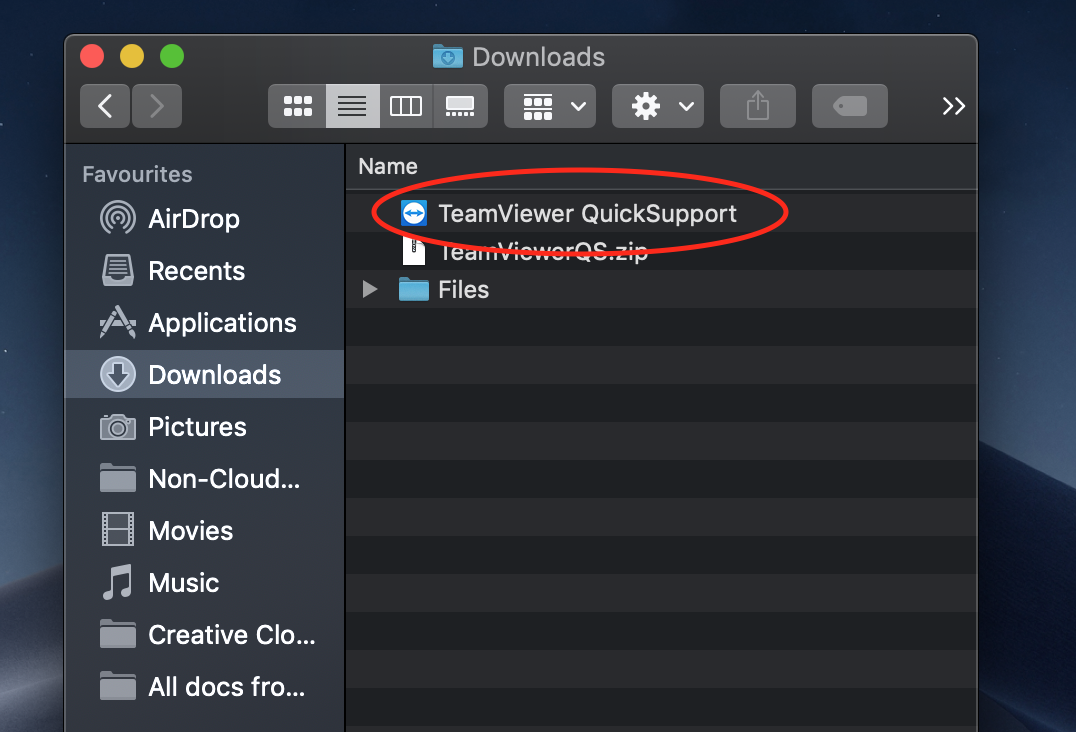Open the group-by arrangement dropdown
Image resolution: width=1076 pixels, height=732 pixels.
[x=550, y=106]
